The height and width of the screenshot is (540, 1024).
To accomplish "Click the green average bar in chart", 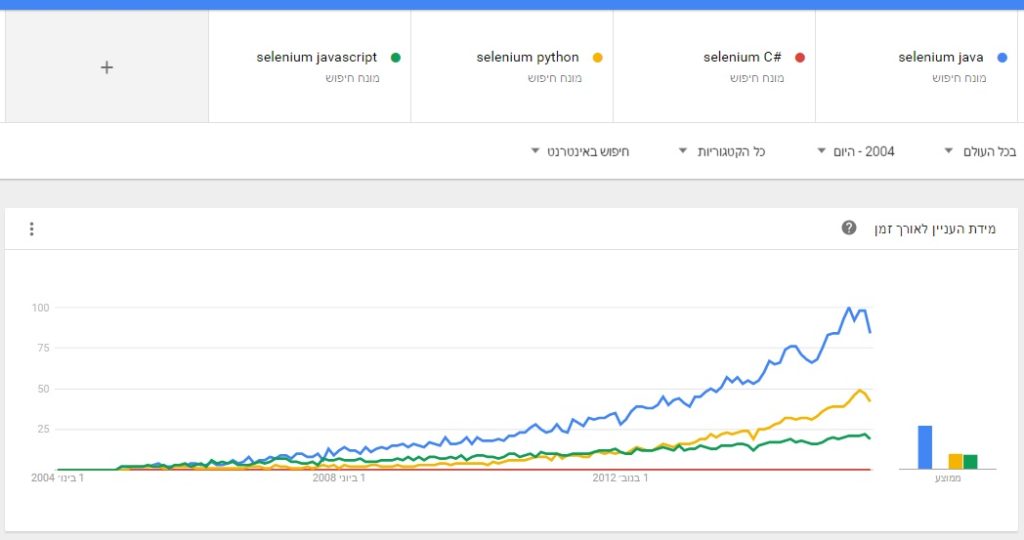I will 970,461.
